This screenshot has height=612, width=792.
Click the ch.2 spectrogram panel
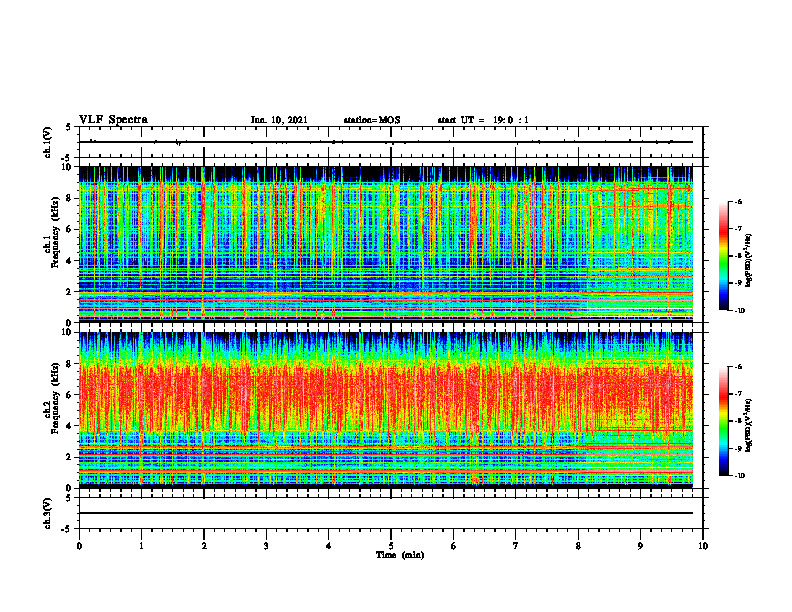(x=386, y=410)
